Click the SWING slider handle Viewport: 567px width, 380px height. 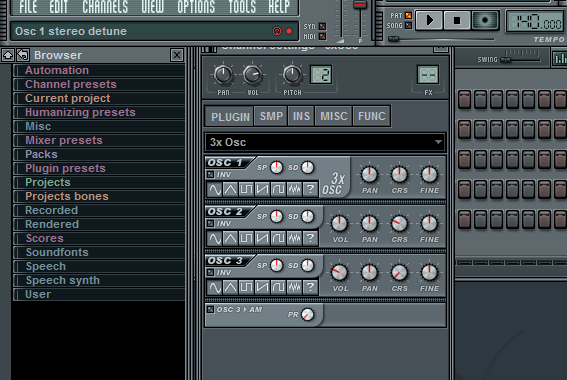click(506, 60)
